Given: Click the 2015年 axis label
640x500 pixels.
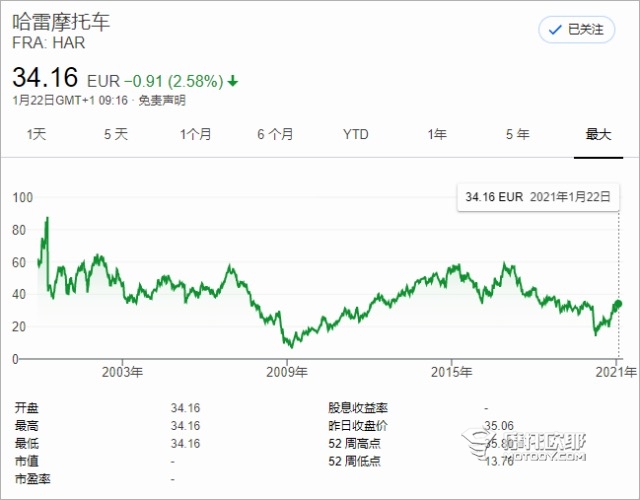Looking at the screenshot, I should [x=451, y=372].
